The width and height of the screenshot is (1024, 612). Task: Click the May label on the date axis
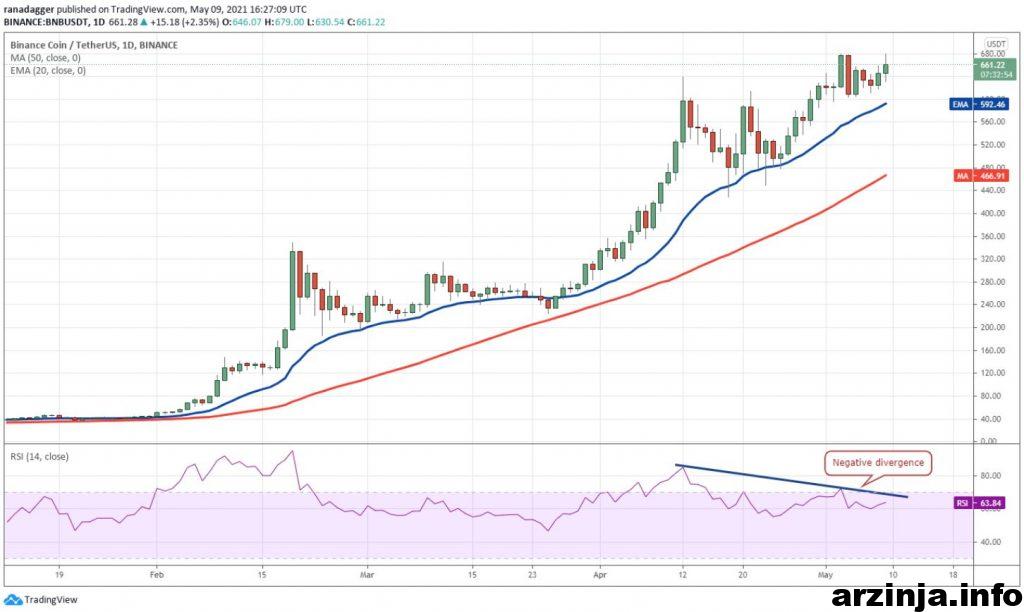(825, 577)
